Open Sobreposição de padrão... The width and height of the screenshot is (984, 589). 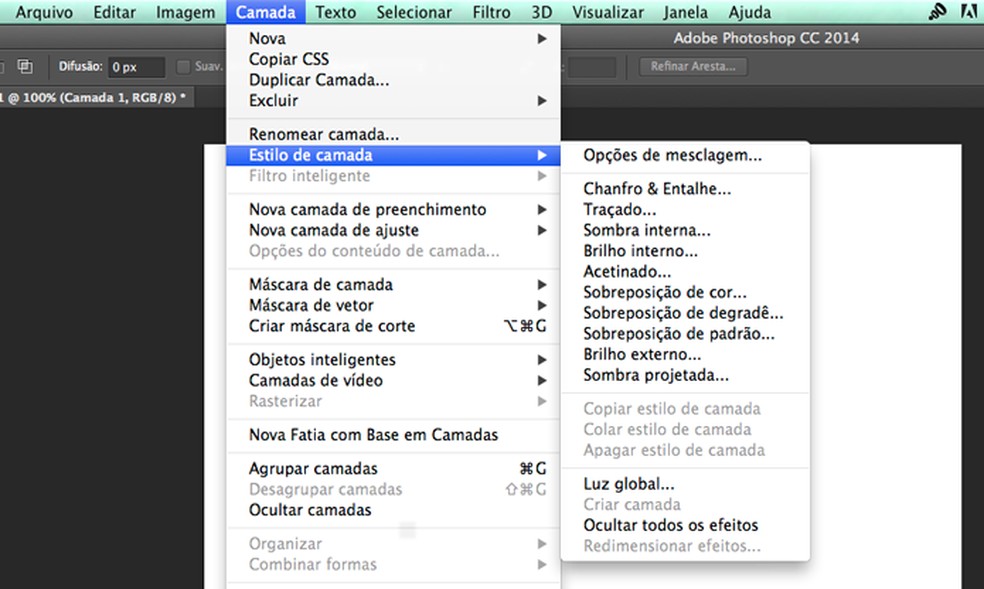(685, 334)
